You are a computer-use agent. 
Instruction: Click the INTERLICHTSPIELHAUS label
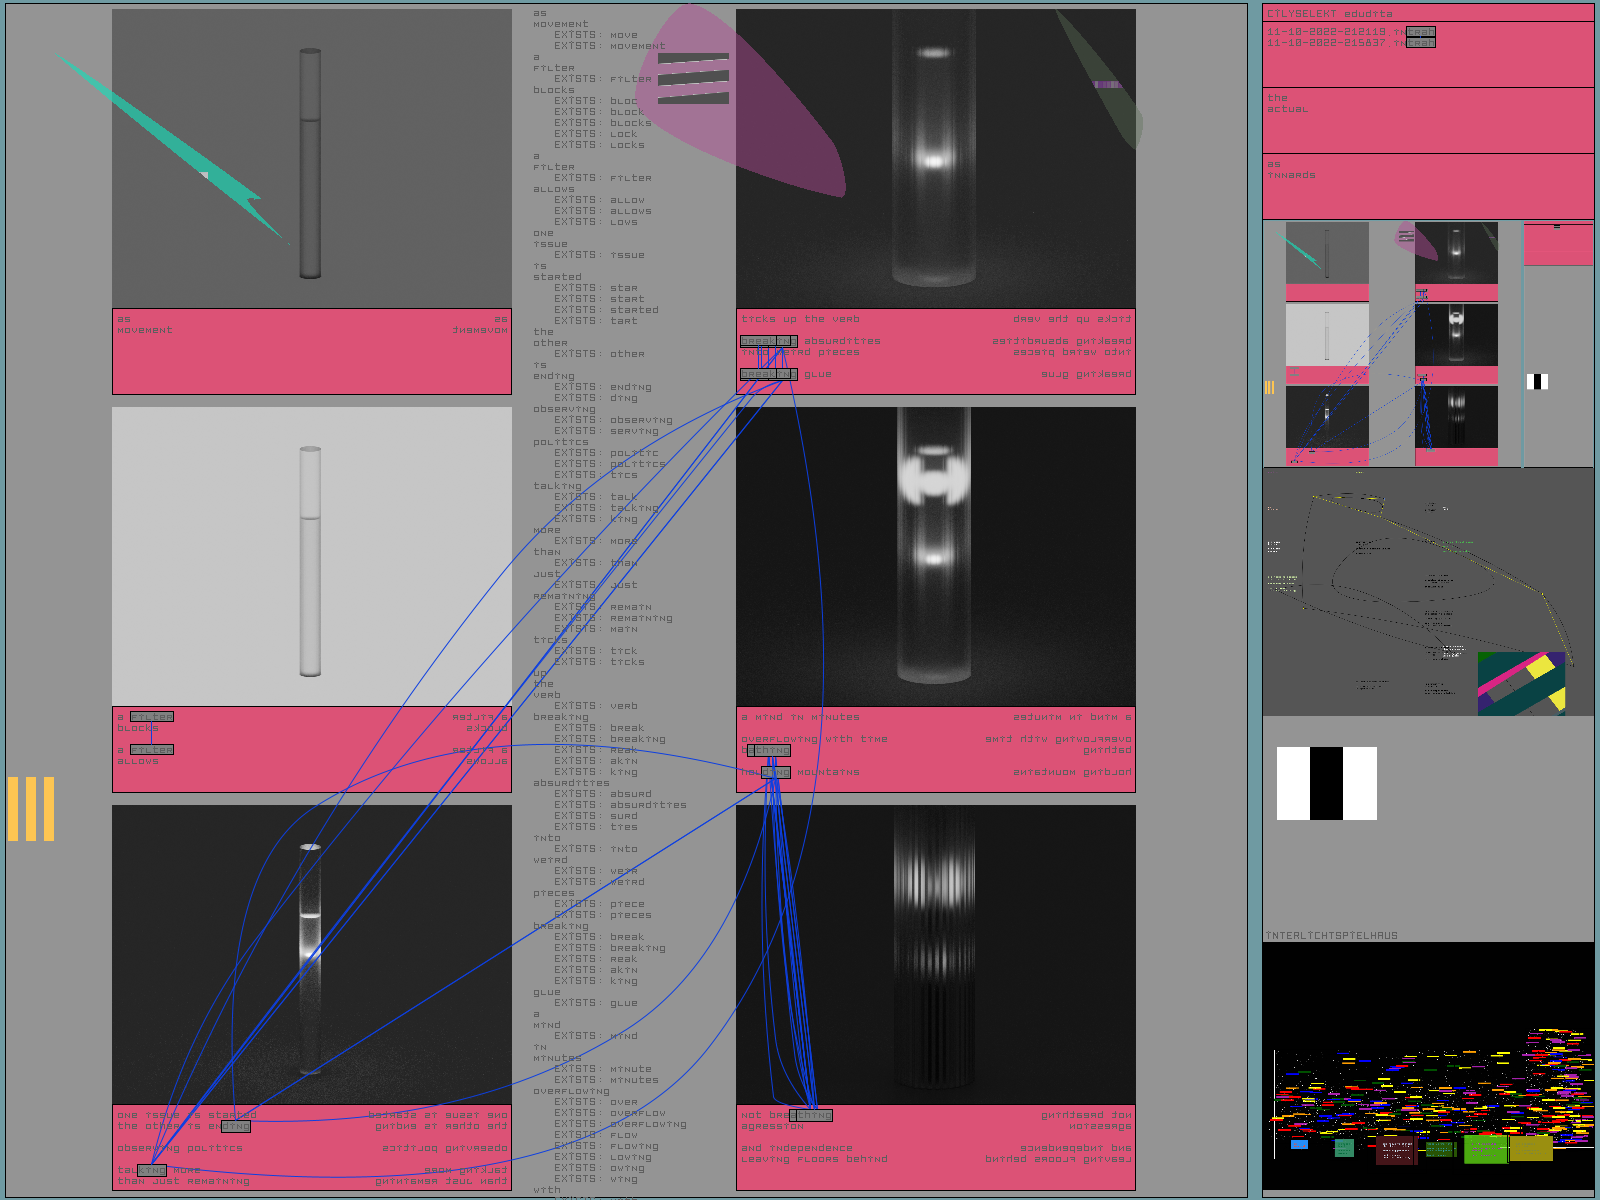1332,936
